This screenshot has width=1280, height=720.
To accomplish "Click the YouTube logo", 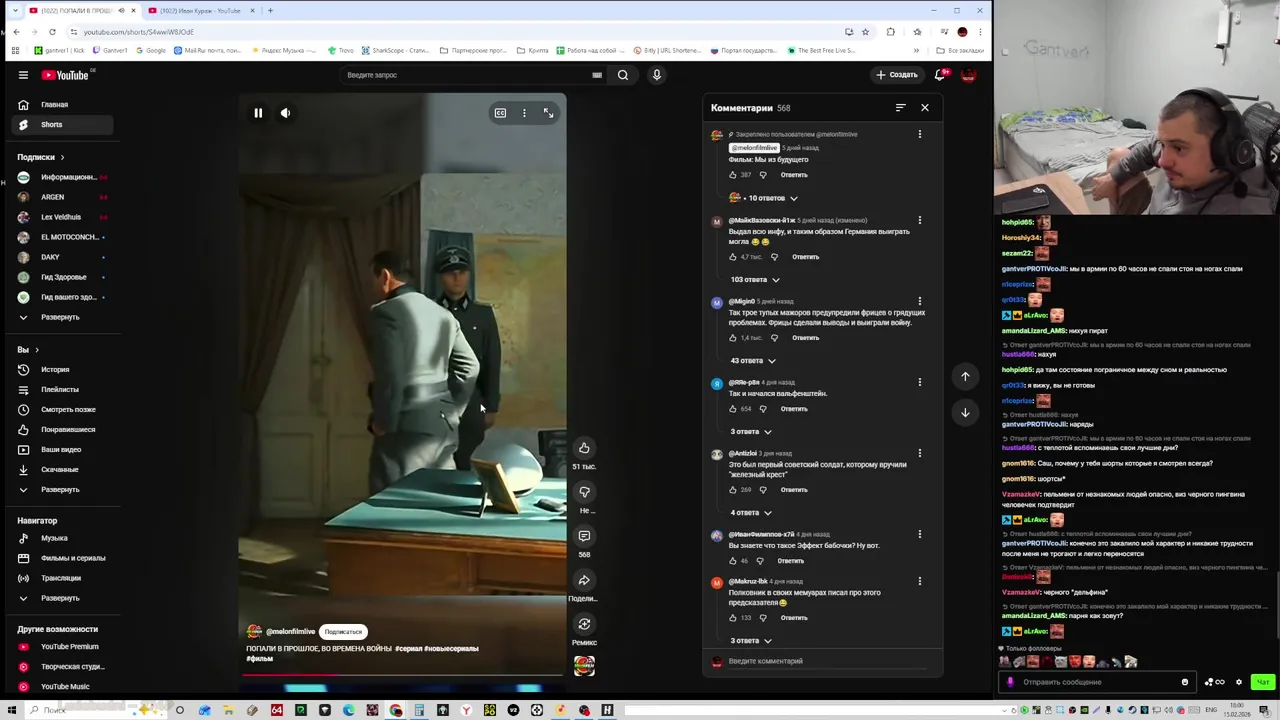I will 65,75.
